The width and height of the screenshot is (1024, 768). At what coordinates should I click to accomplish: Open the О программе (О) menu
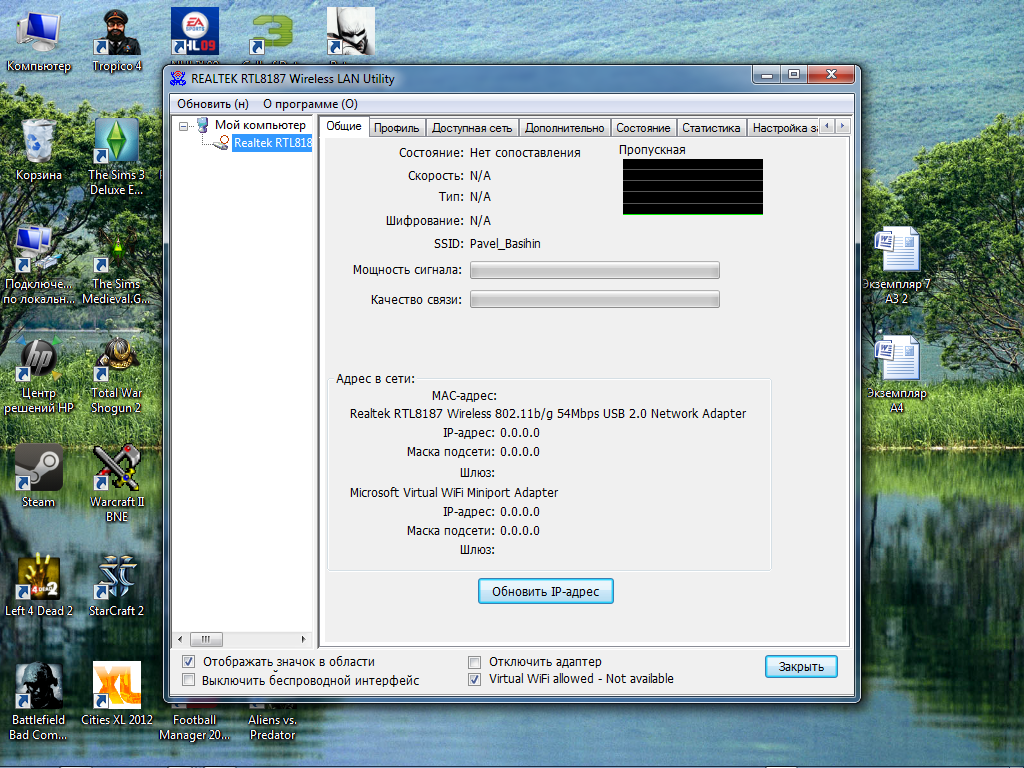pos(310,104)
